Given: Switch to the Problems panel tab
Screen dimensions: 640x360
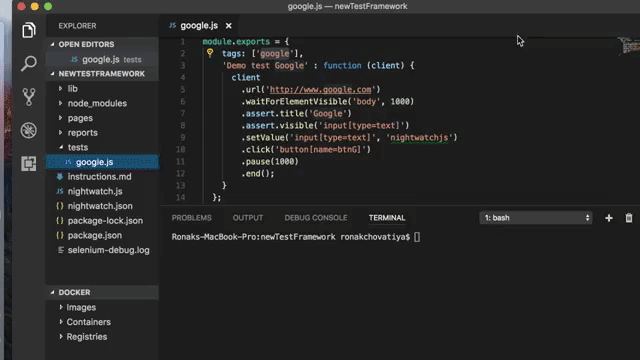Looking at the screenshot, I should [191, 218].
